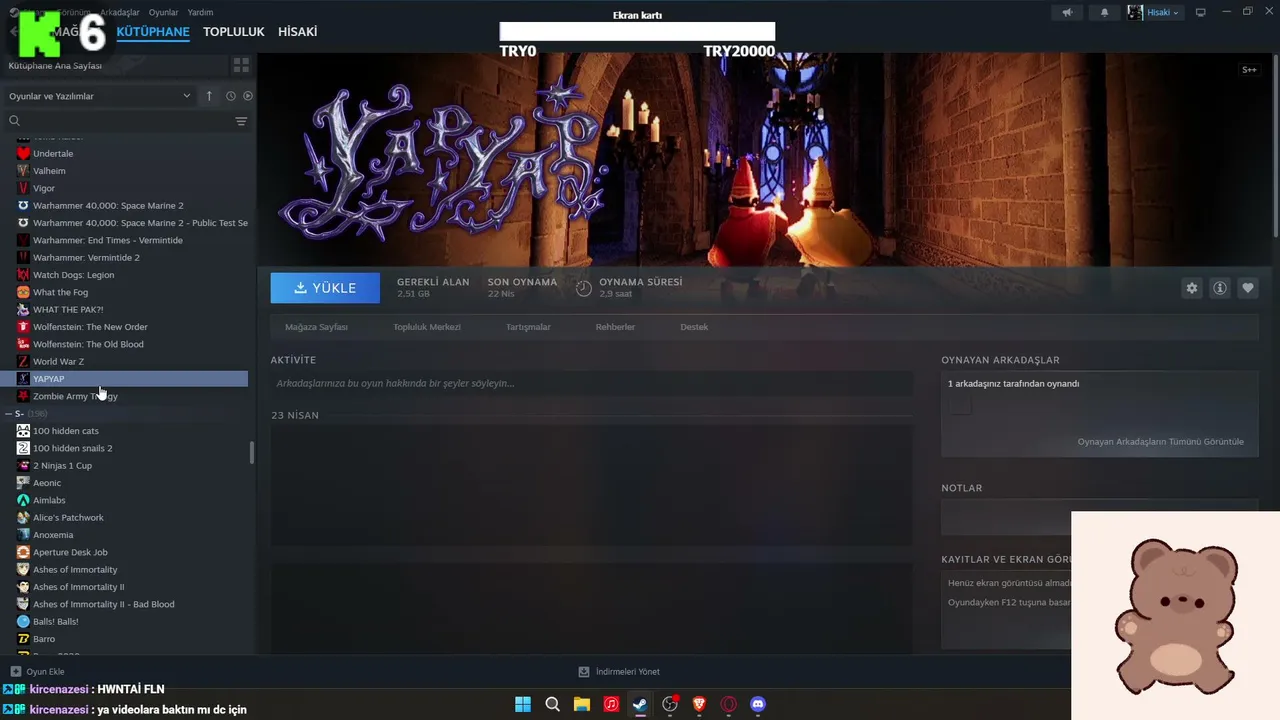Screen dimensions: 1280x720
Task: Open the music app in taskbar
Action: coord(611,704)
